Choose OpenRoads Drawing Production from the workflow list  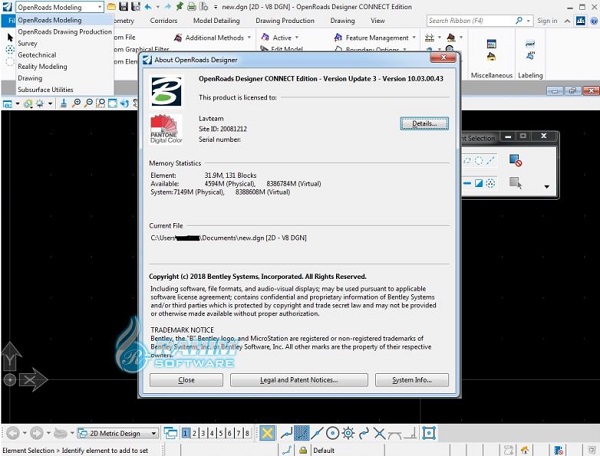click(65, 31)
